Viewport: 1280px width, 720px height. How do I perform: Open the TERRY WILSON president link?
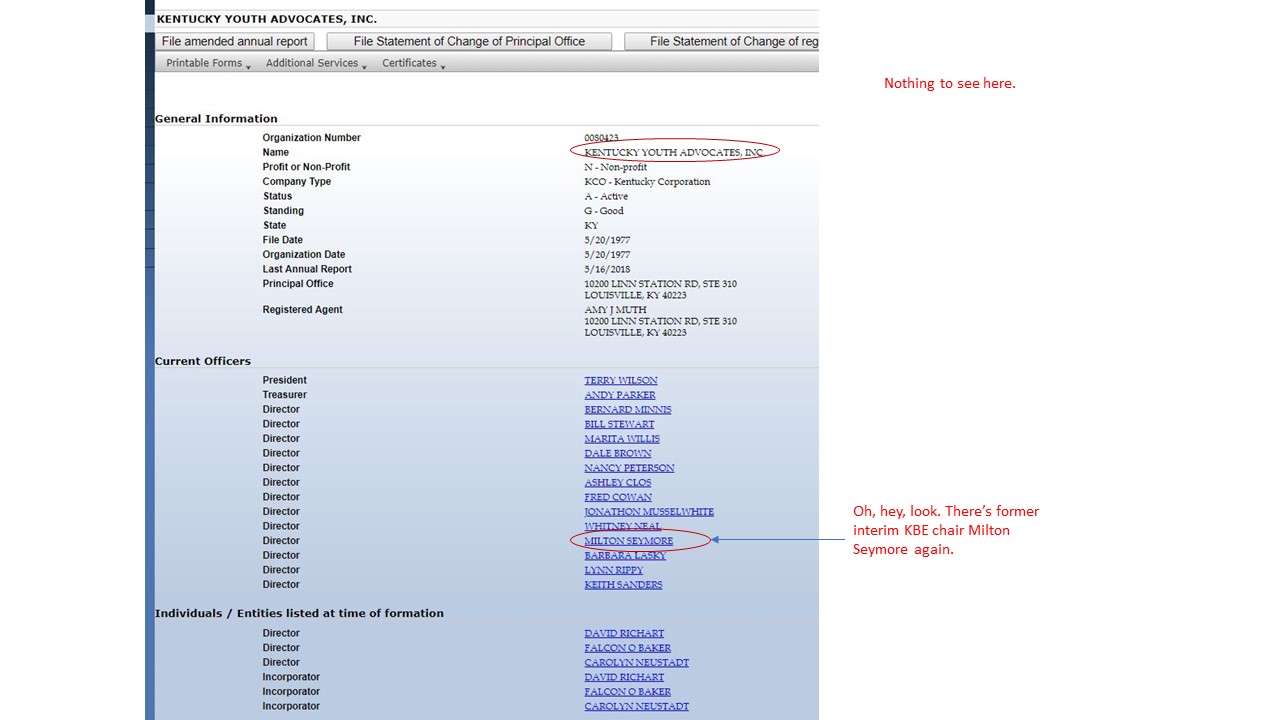pos(621,381)
